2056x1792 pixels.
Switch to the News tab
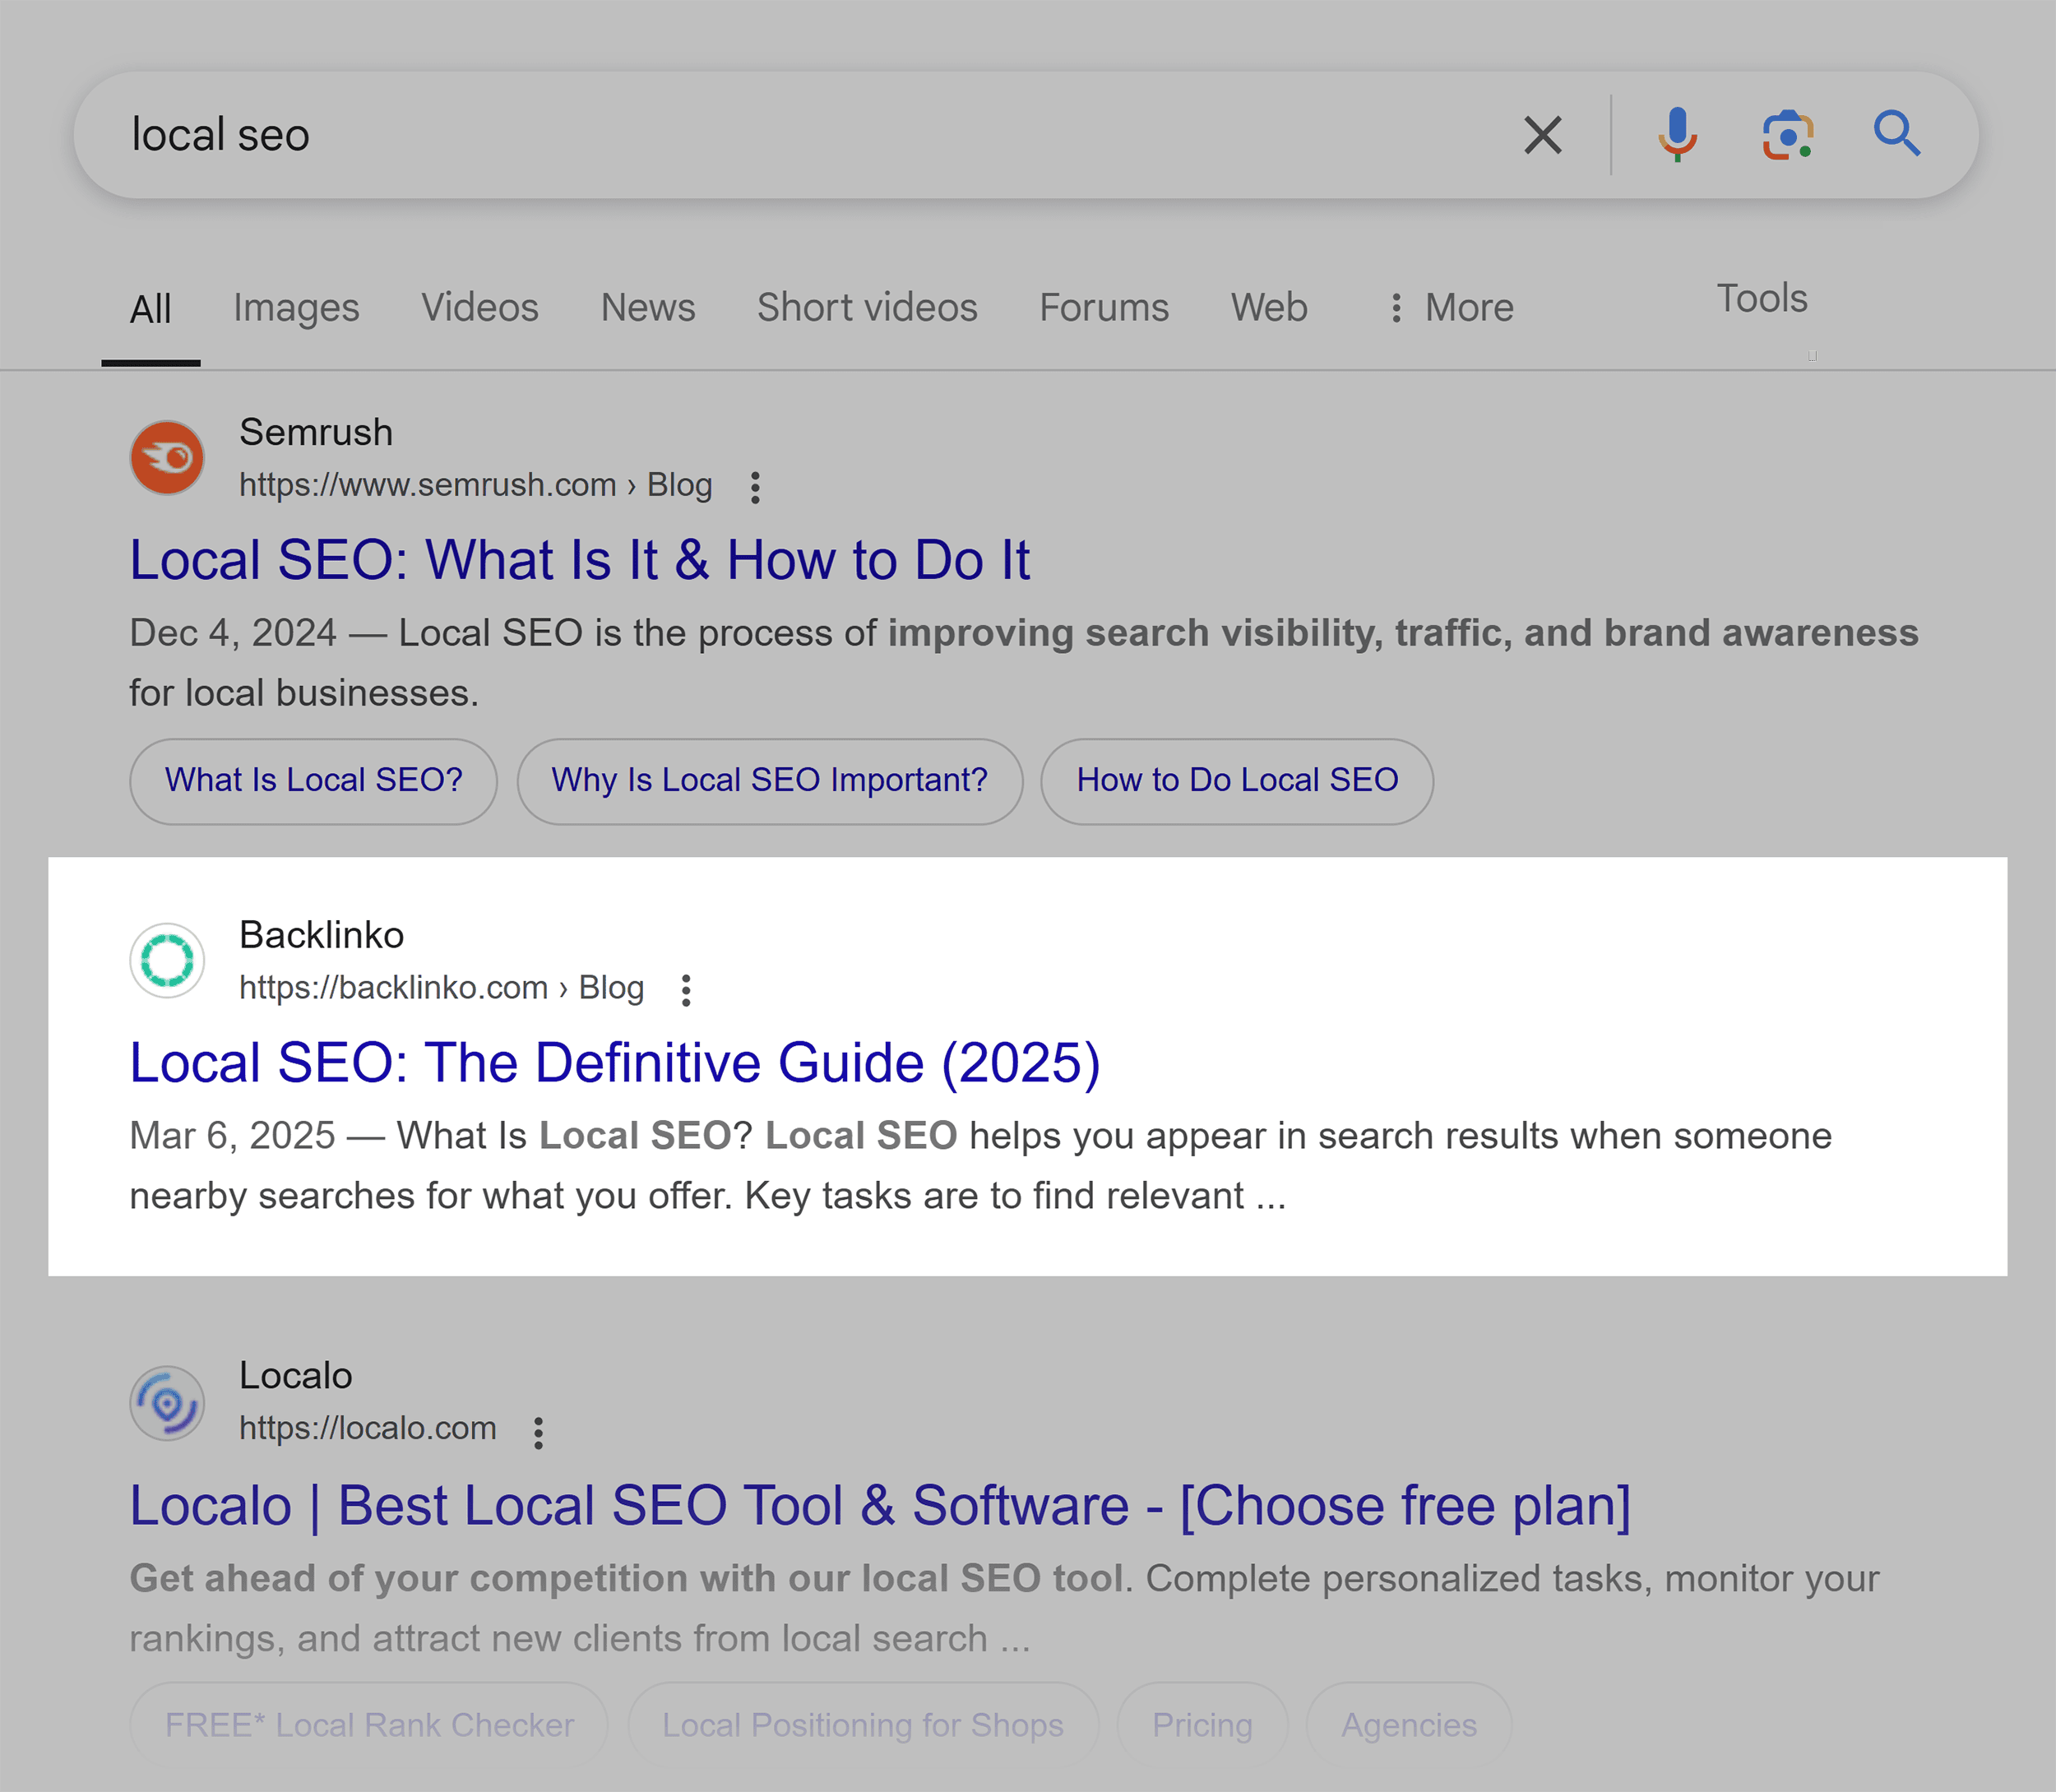(648, 308)
